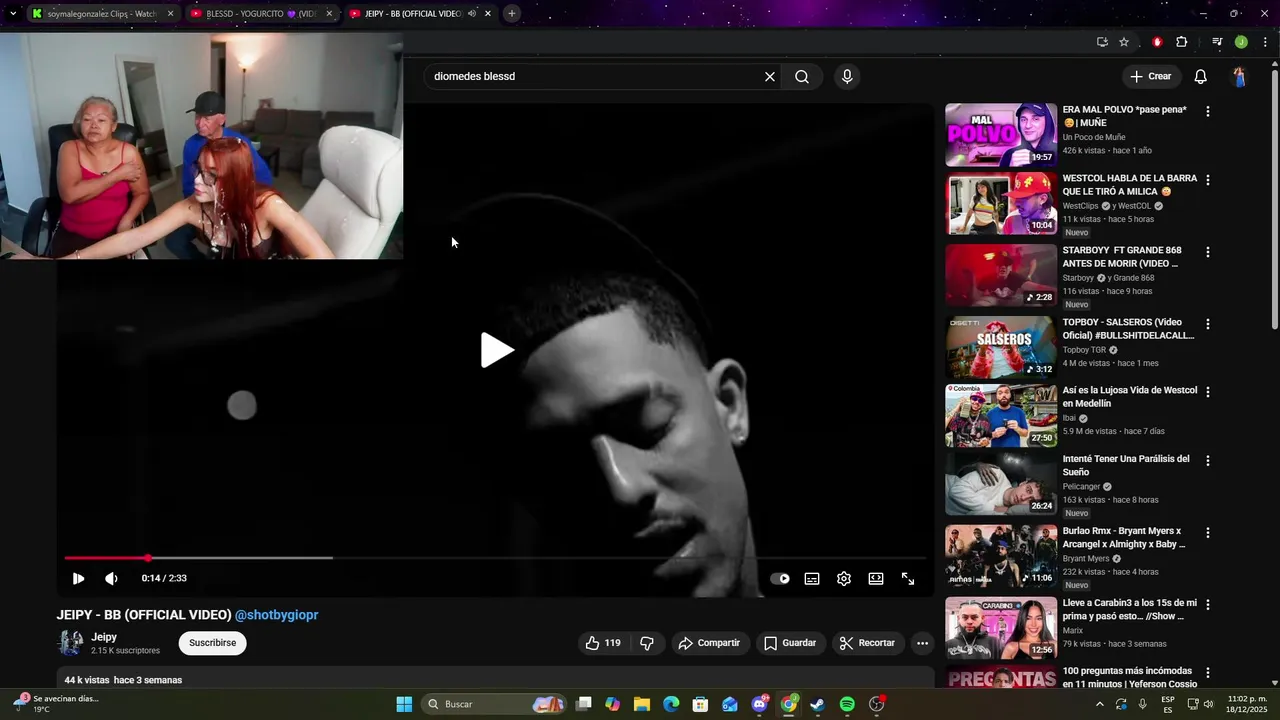
Task: Open the Jeipy channel avatar
Action: pos(71,643)
